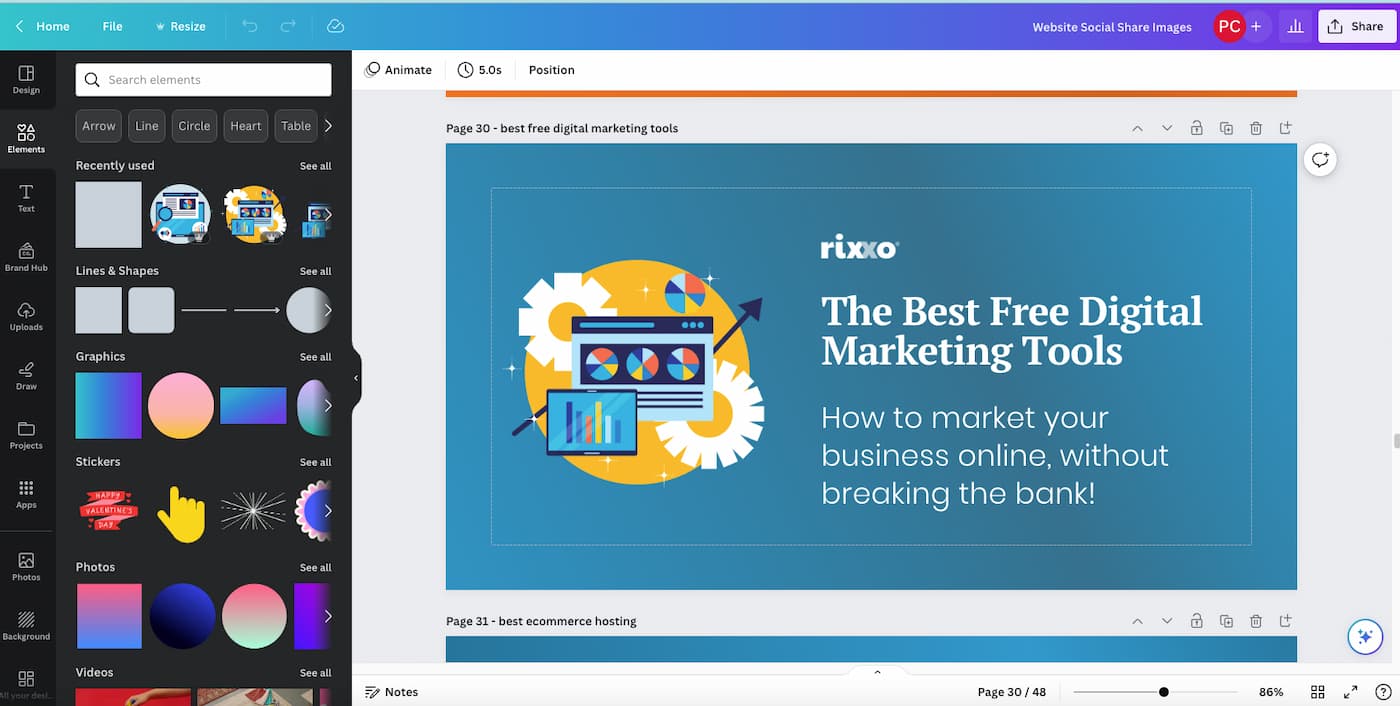
Task: Duplicate page 30
Action: (x=1226, y=128)
